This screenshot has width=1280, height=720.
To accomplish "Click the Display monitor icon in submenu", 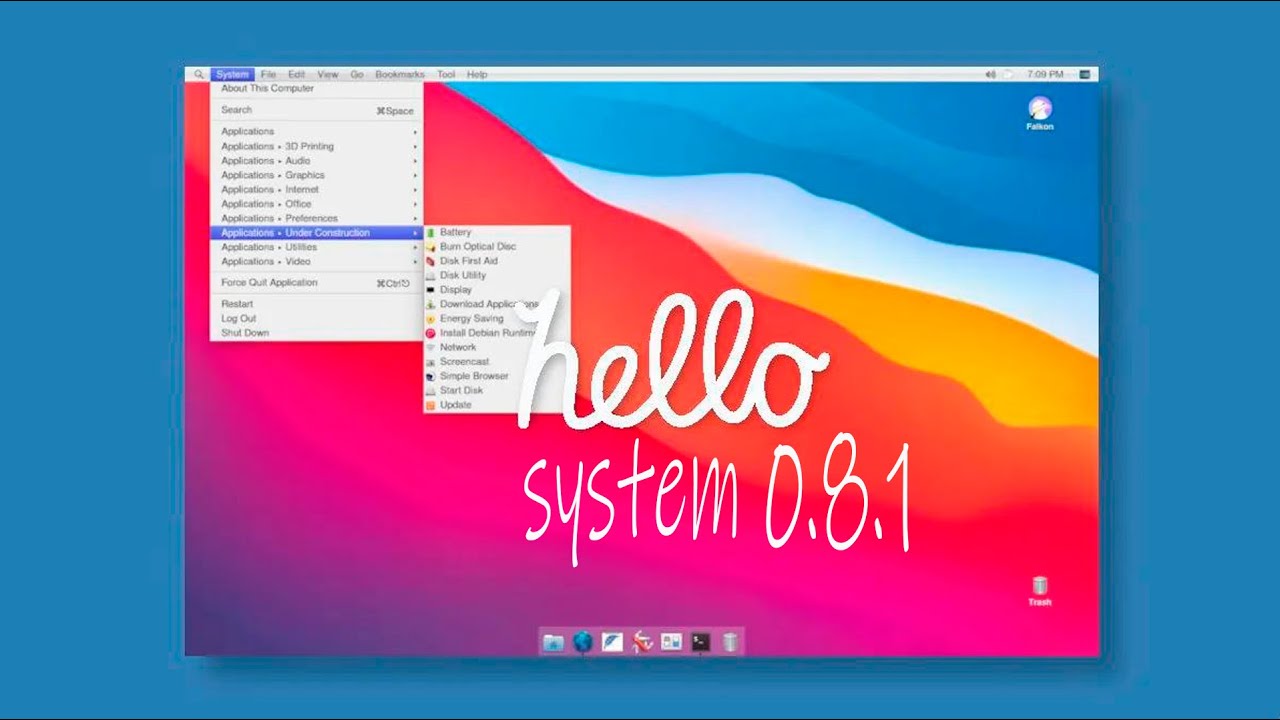I will point(431,290).
